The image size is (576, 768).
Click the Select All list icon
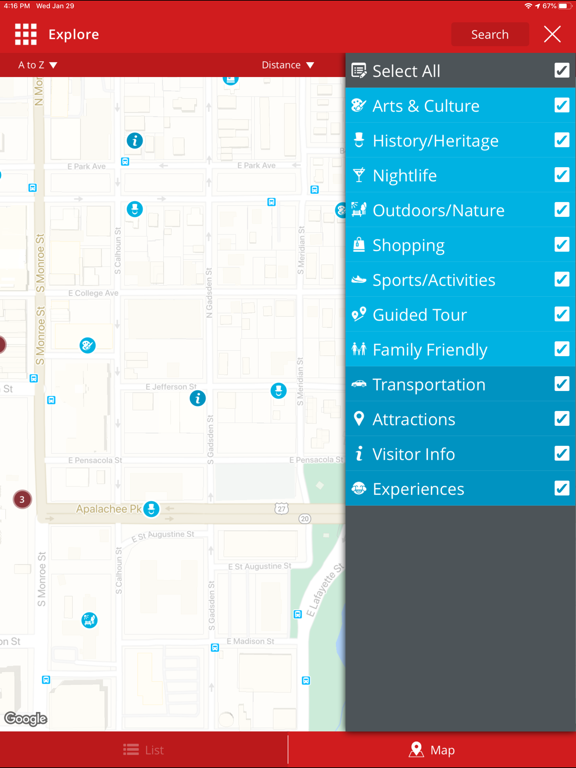(359, 71)
